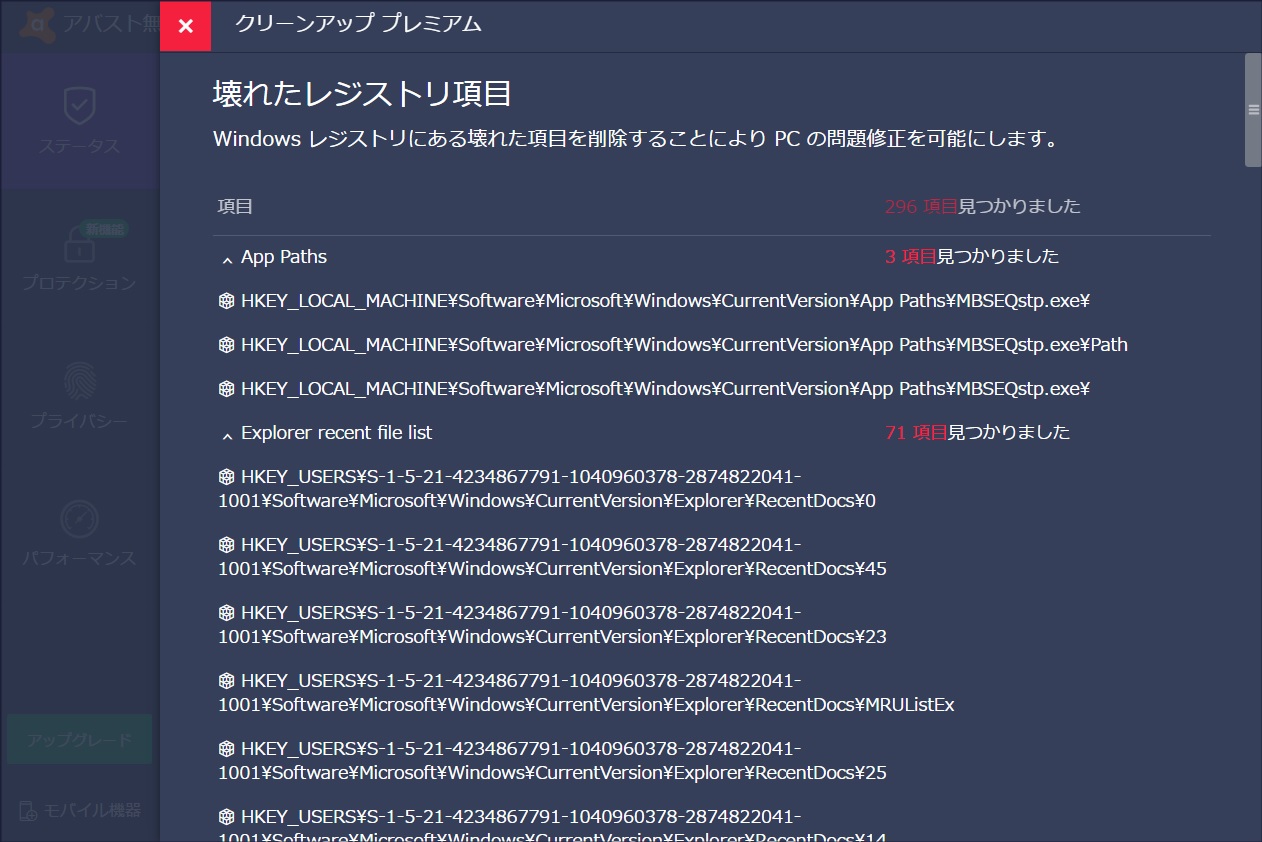Click the アップグレード button
The height and width of the screenshot is (842, 1262).
click(79, 740)
